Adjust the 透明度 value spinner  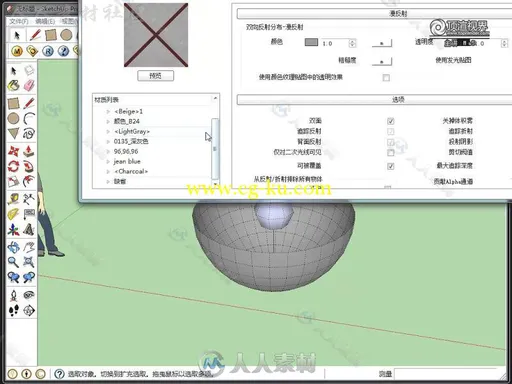pyautogui.click(x=504, y=43)
